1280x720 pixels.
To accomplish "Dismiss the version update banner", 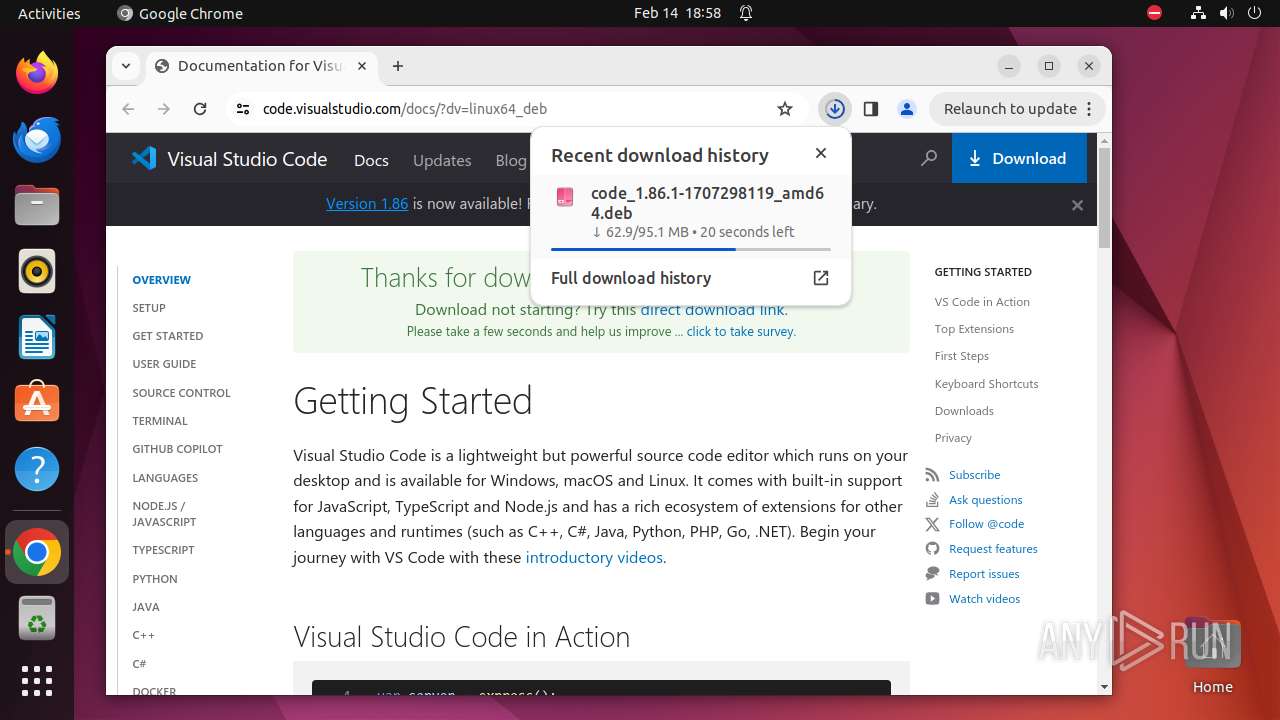I will 1077,205.
